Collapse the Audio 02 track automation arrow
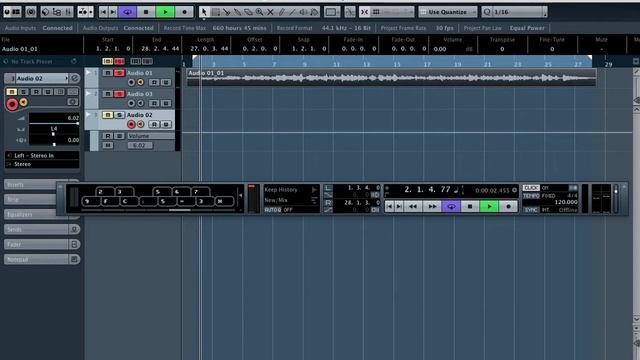Screen dimensions: 640x360 (x=88, y=115)
